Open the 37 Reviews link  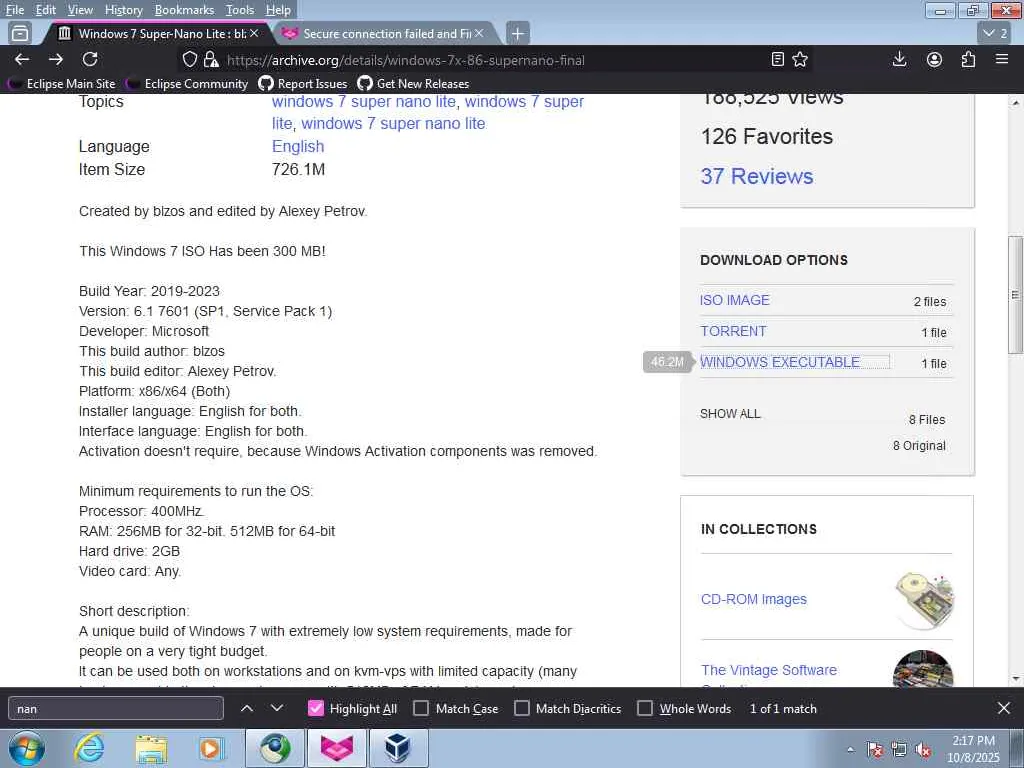tap(757, 176)
